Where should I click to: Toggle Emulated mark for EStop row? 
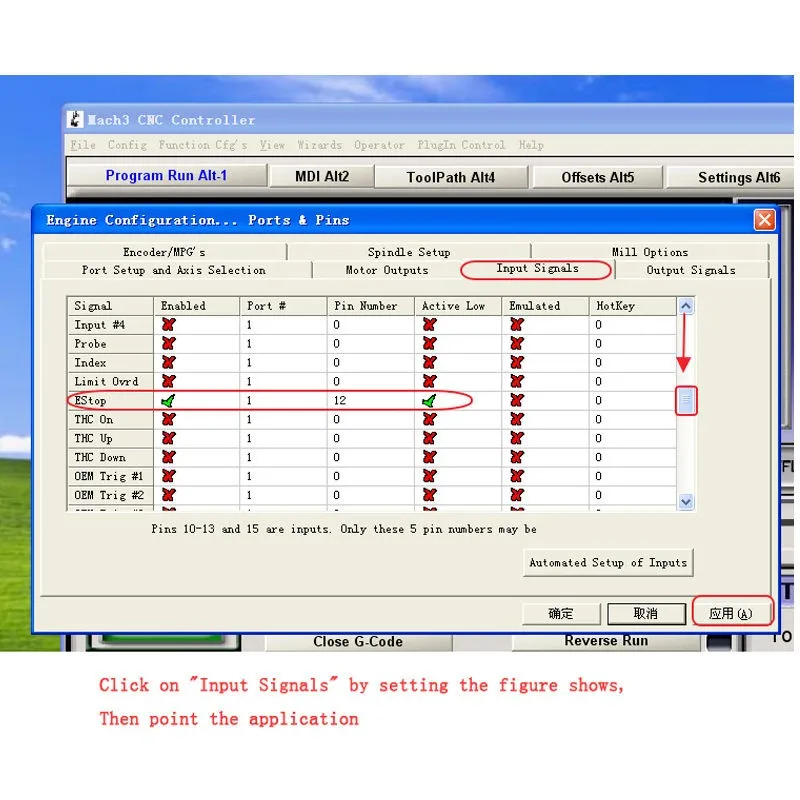[x=517, y=401]
